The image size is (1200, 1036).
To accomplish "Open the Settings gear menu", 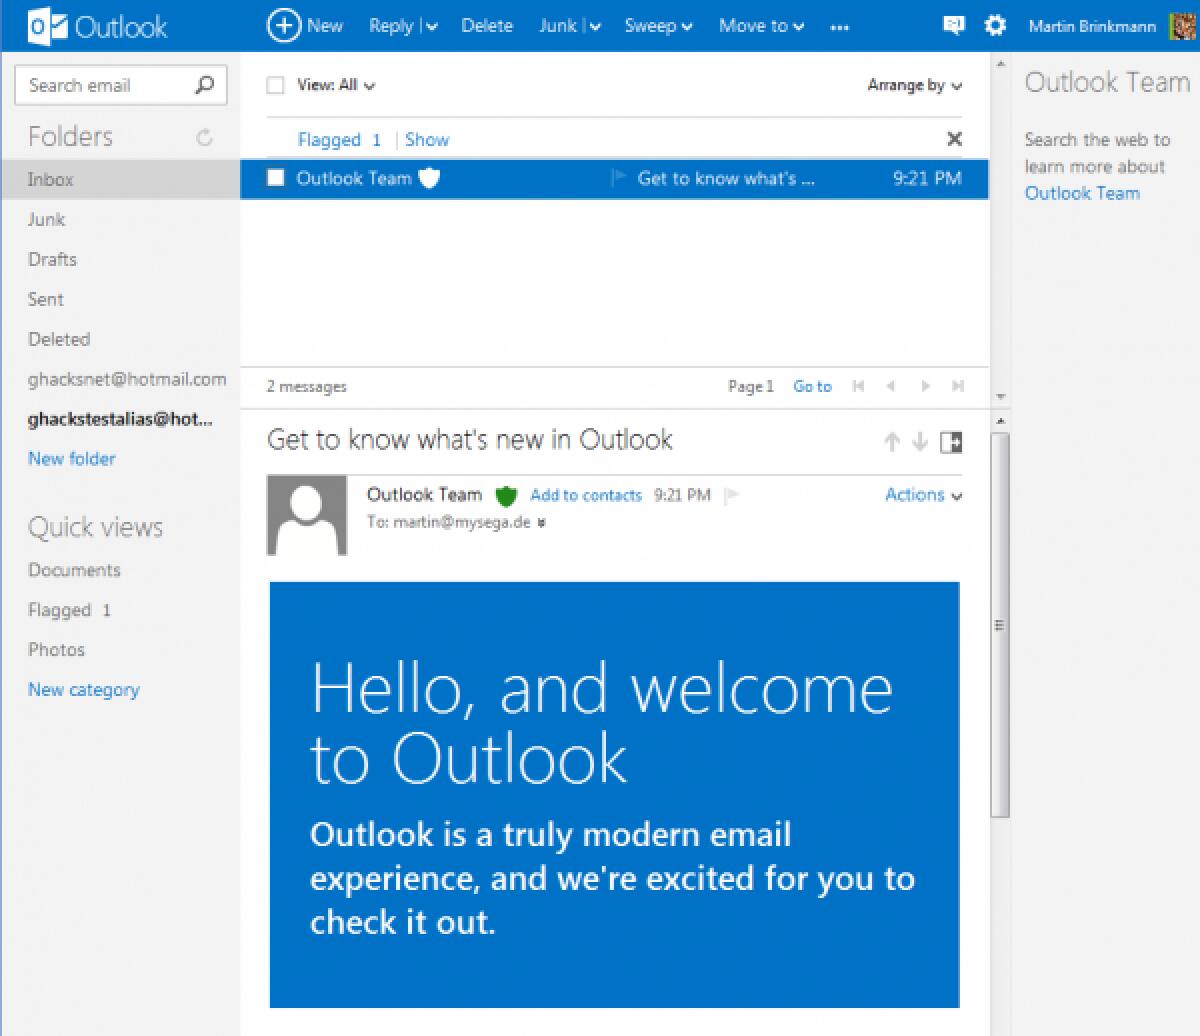I will click(995, 25).
